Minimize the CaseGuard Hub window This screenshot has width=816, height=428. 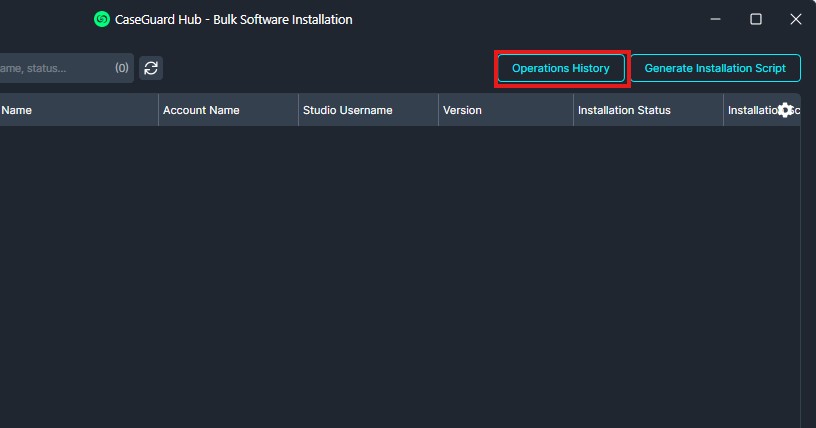pyautogui.click(x=716, y=20)
